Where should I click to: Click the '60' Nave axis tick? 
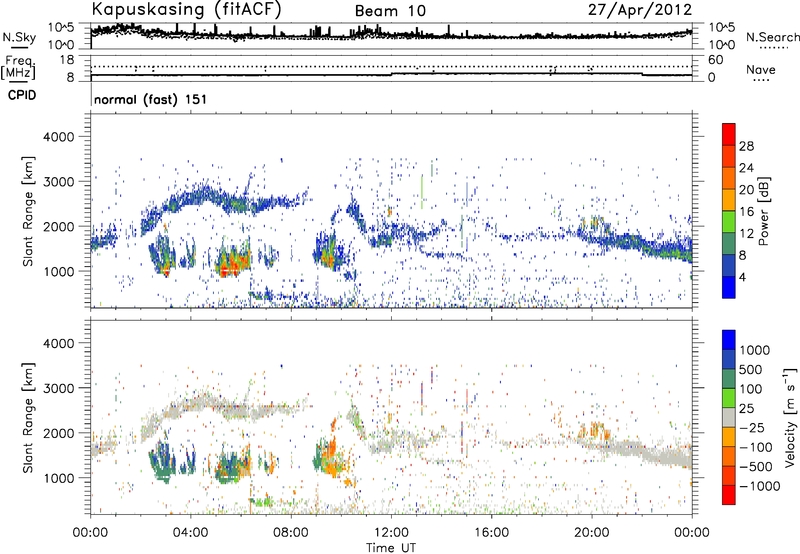715,60
